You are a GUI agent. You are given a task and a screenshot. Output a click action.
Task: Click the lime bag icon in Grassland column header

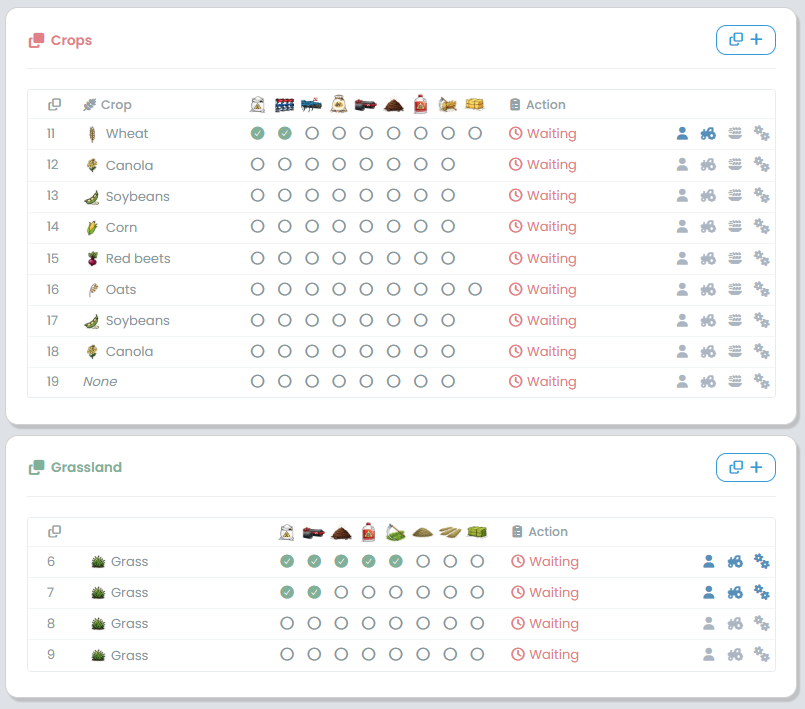pos(287,531)
